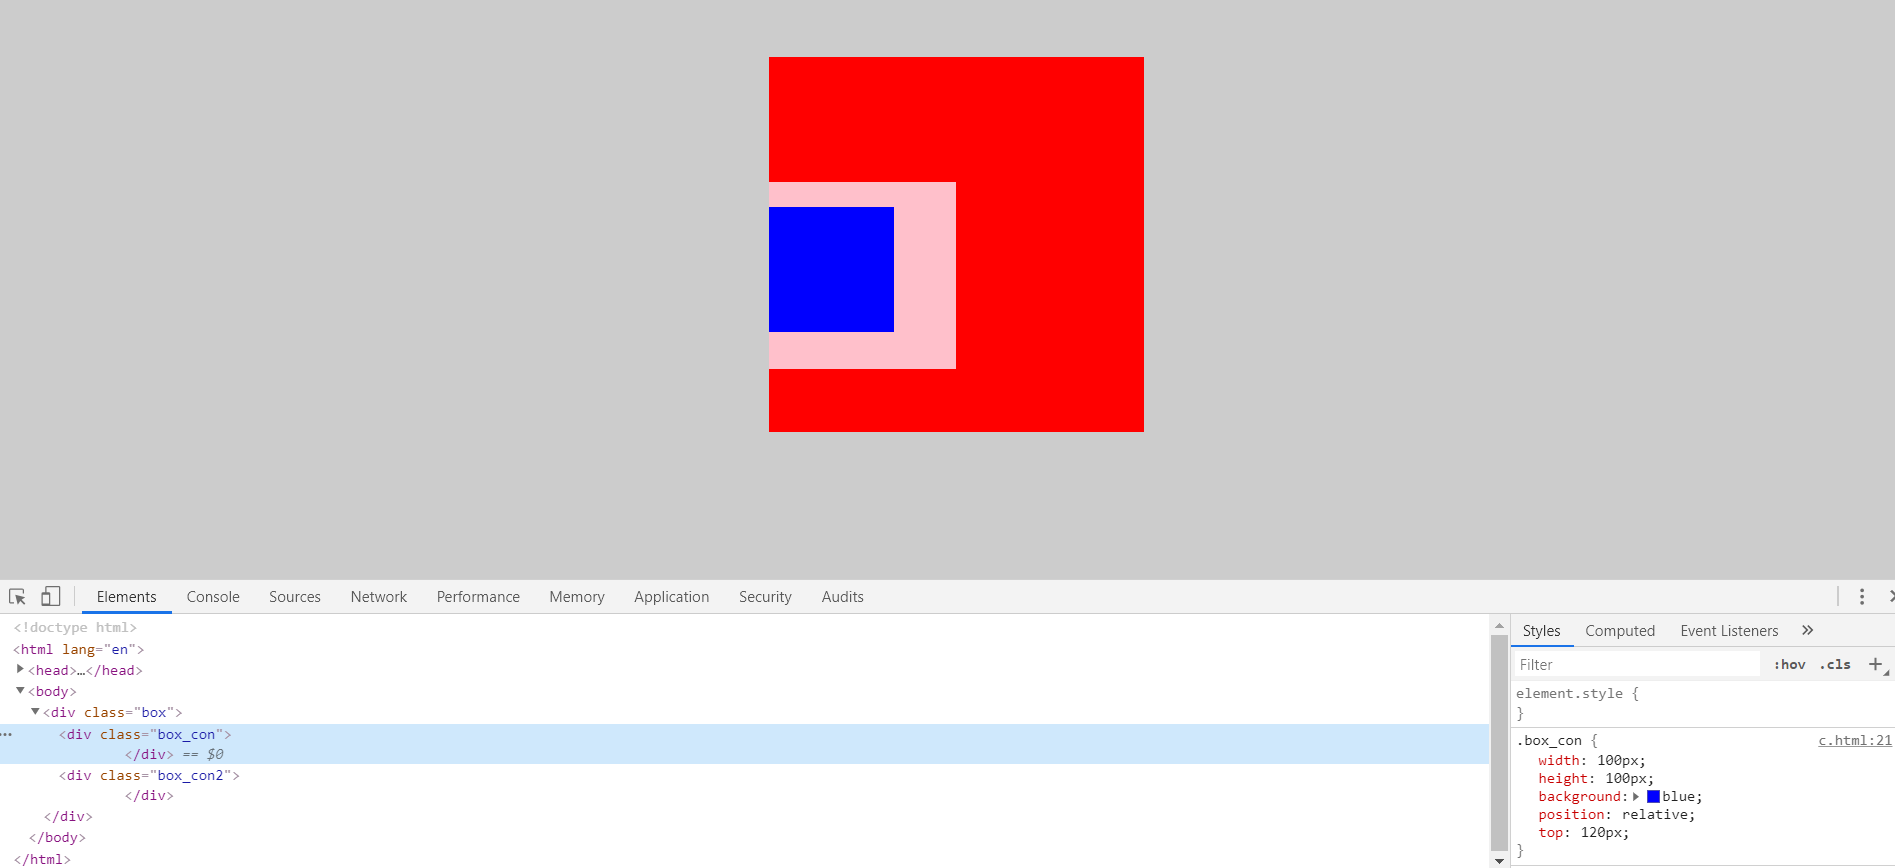Show more Styles pane tabs chevron
This screenshot has width=1895, height=868.
(1807, 630)
